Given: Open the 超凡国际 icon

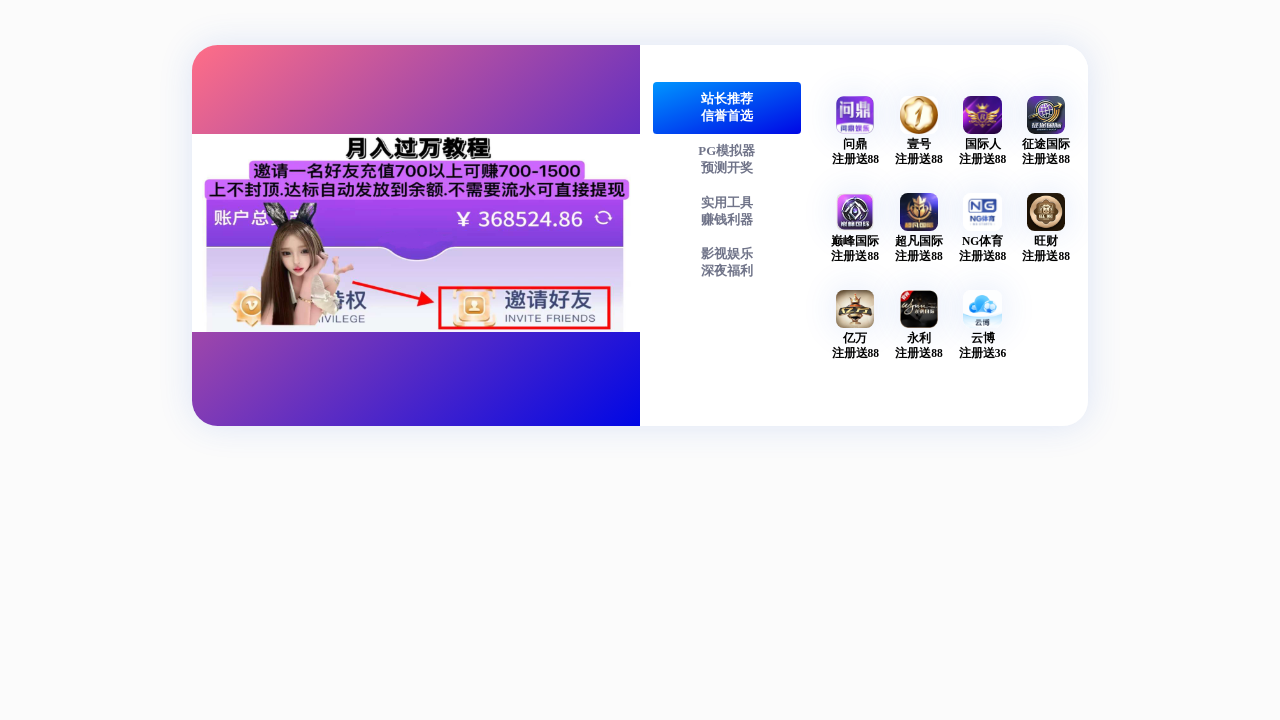Looking at the screenshot, I should coord(919,212).
